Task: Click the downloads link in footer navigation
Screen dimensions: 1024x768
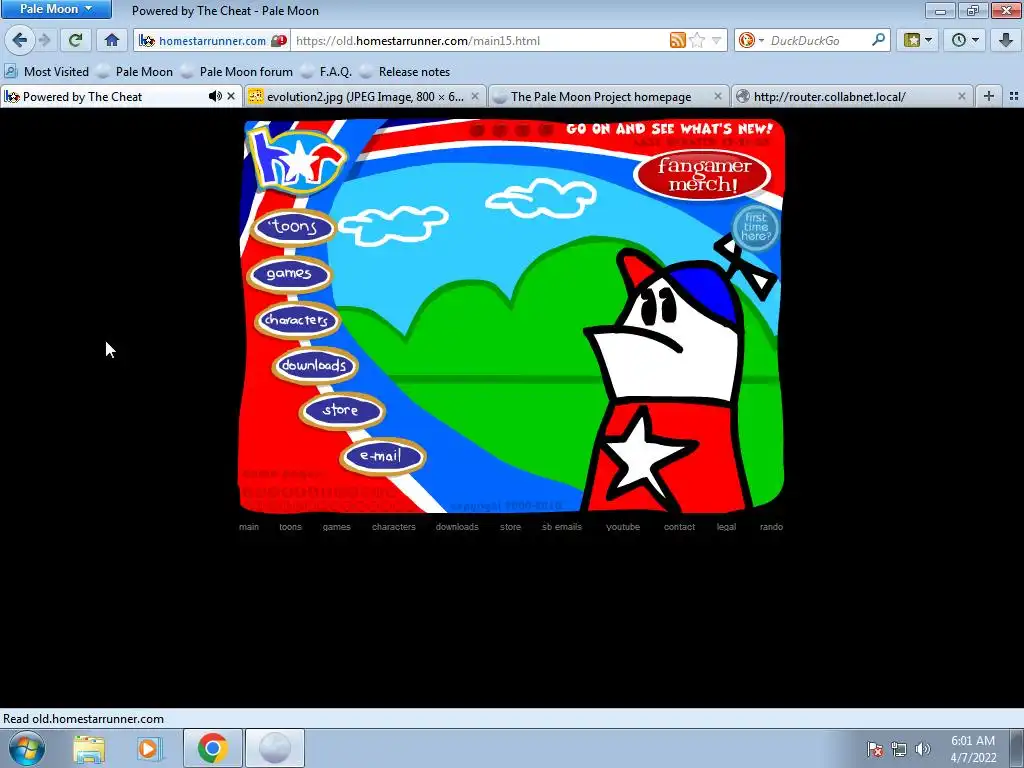Action: click(x=457, y=527)
